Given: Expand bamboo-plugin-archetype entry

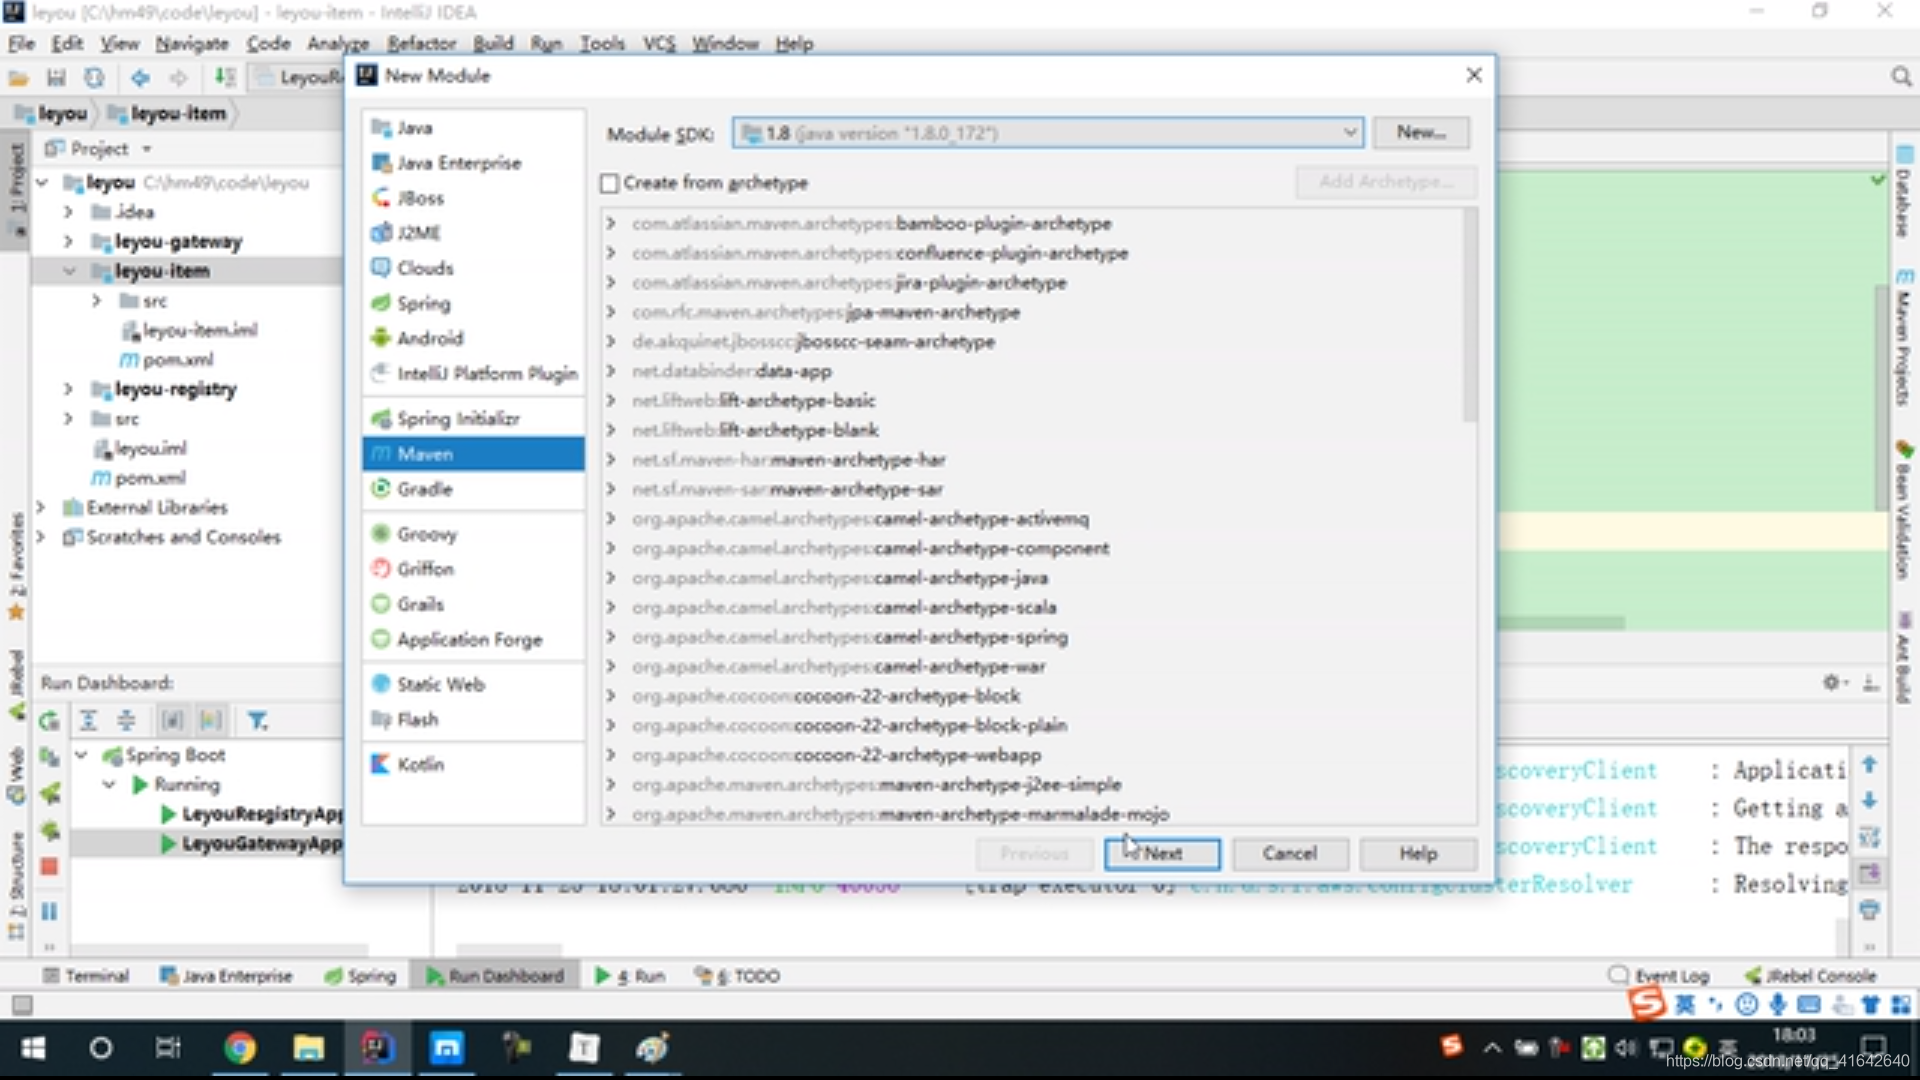Looking at the screenshot, I should (x=610, y=223).
